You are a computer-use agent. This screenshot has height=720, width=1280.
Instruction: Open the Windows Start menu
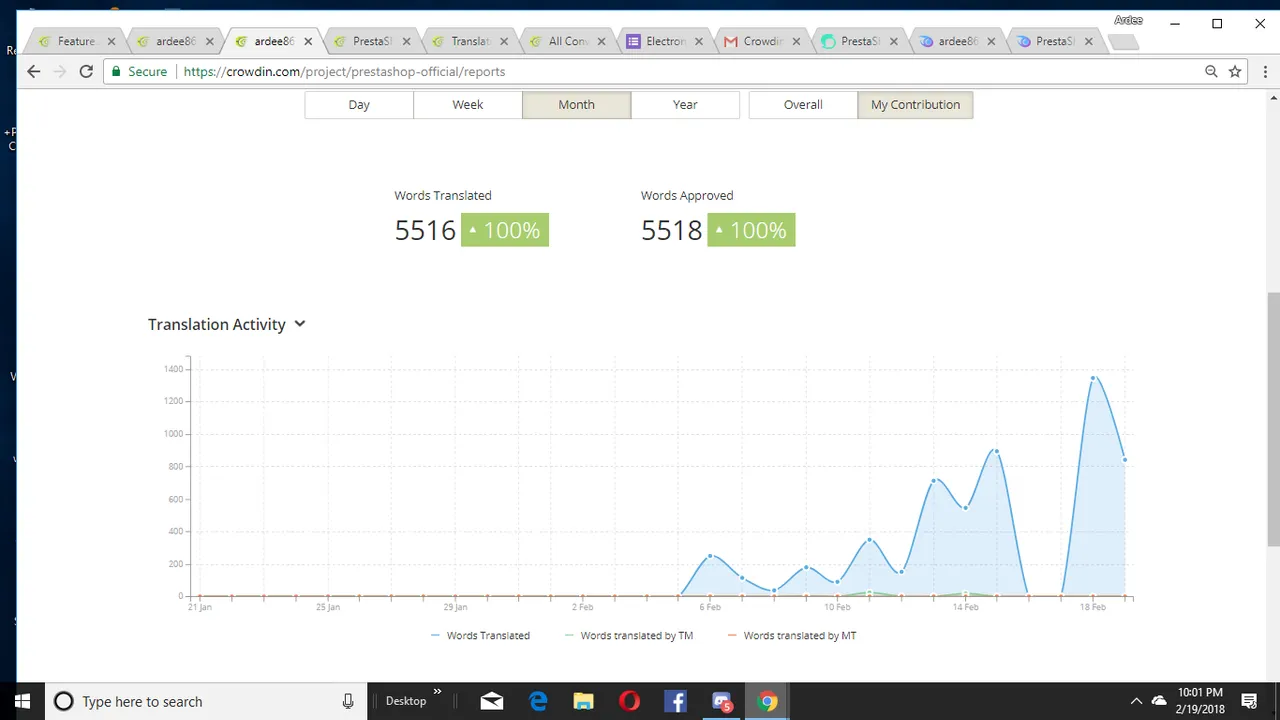click(x=22, y=701)
